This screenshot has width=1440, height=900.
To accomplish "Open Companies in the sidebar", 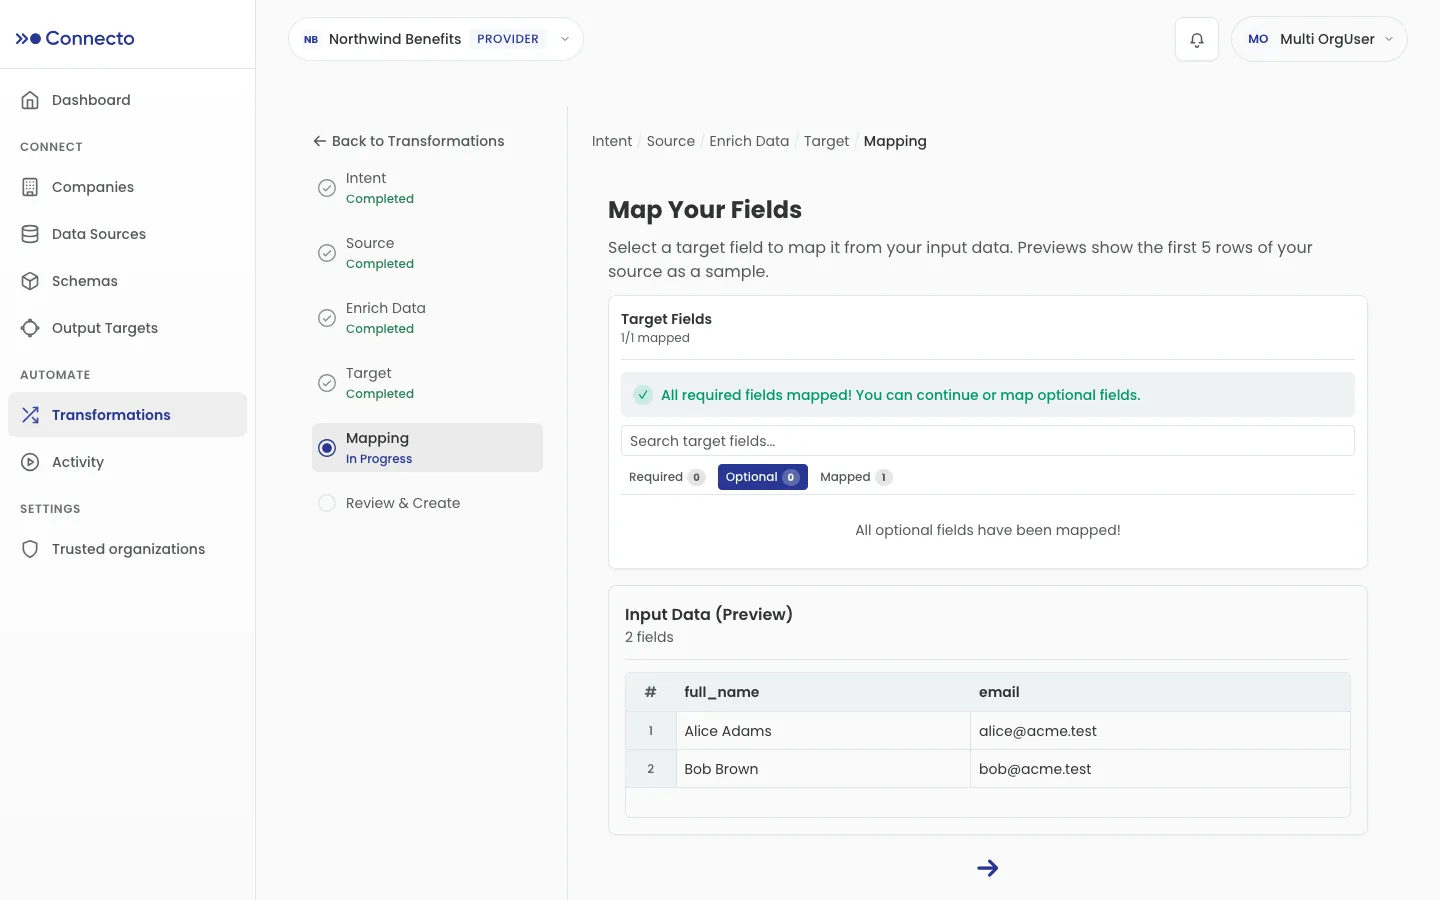I will click(x=127, y=187).
